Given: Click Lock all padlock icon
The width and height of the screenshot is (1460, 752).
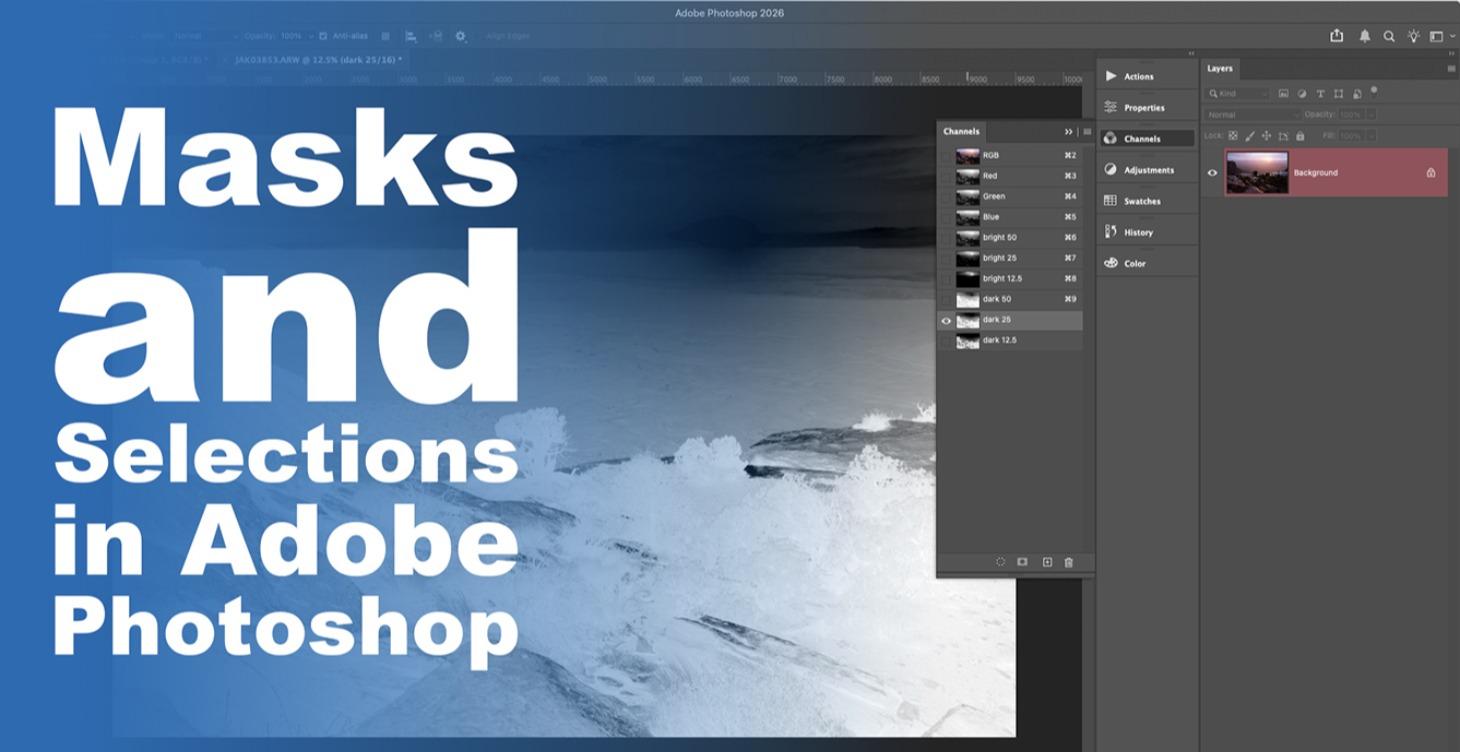Looking at the screenshot, I should click(x=1300, y=136).
